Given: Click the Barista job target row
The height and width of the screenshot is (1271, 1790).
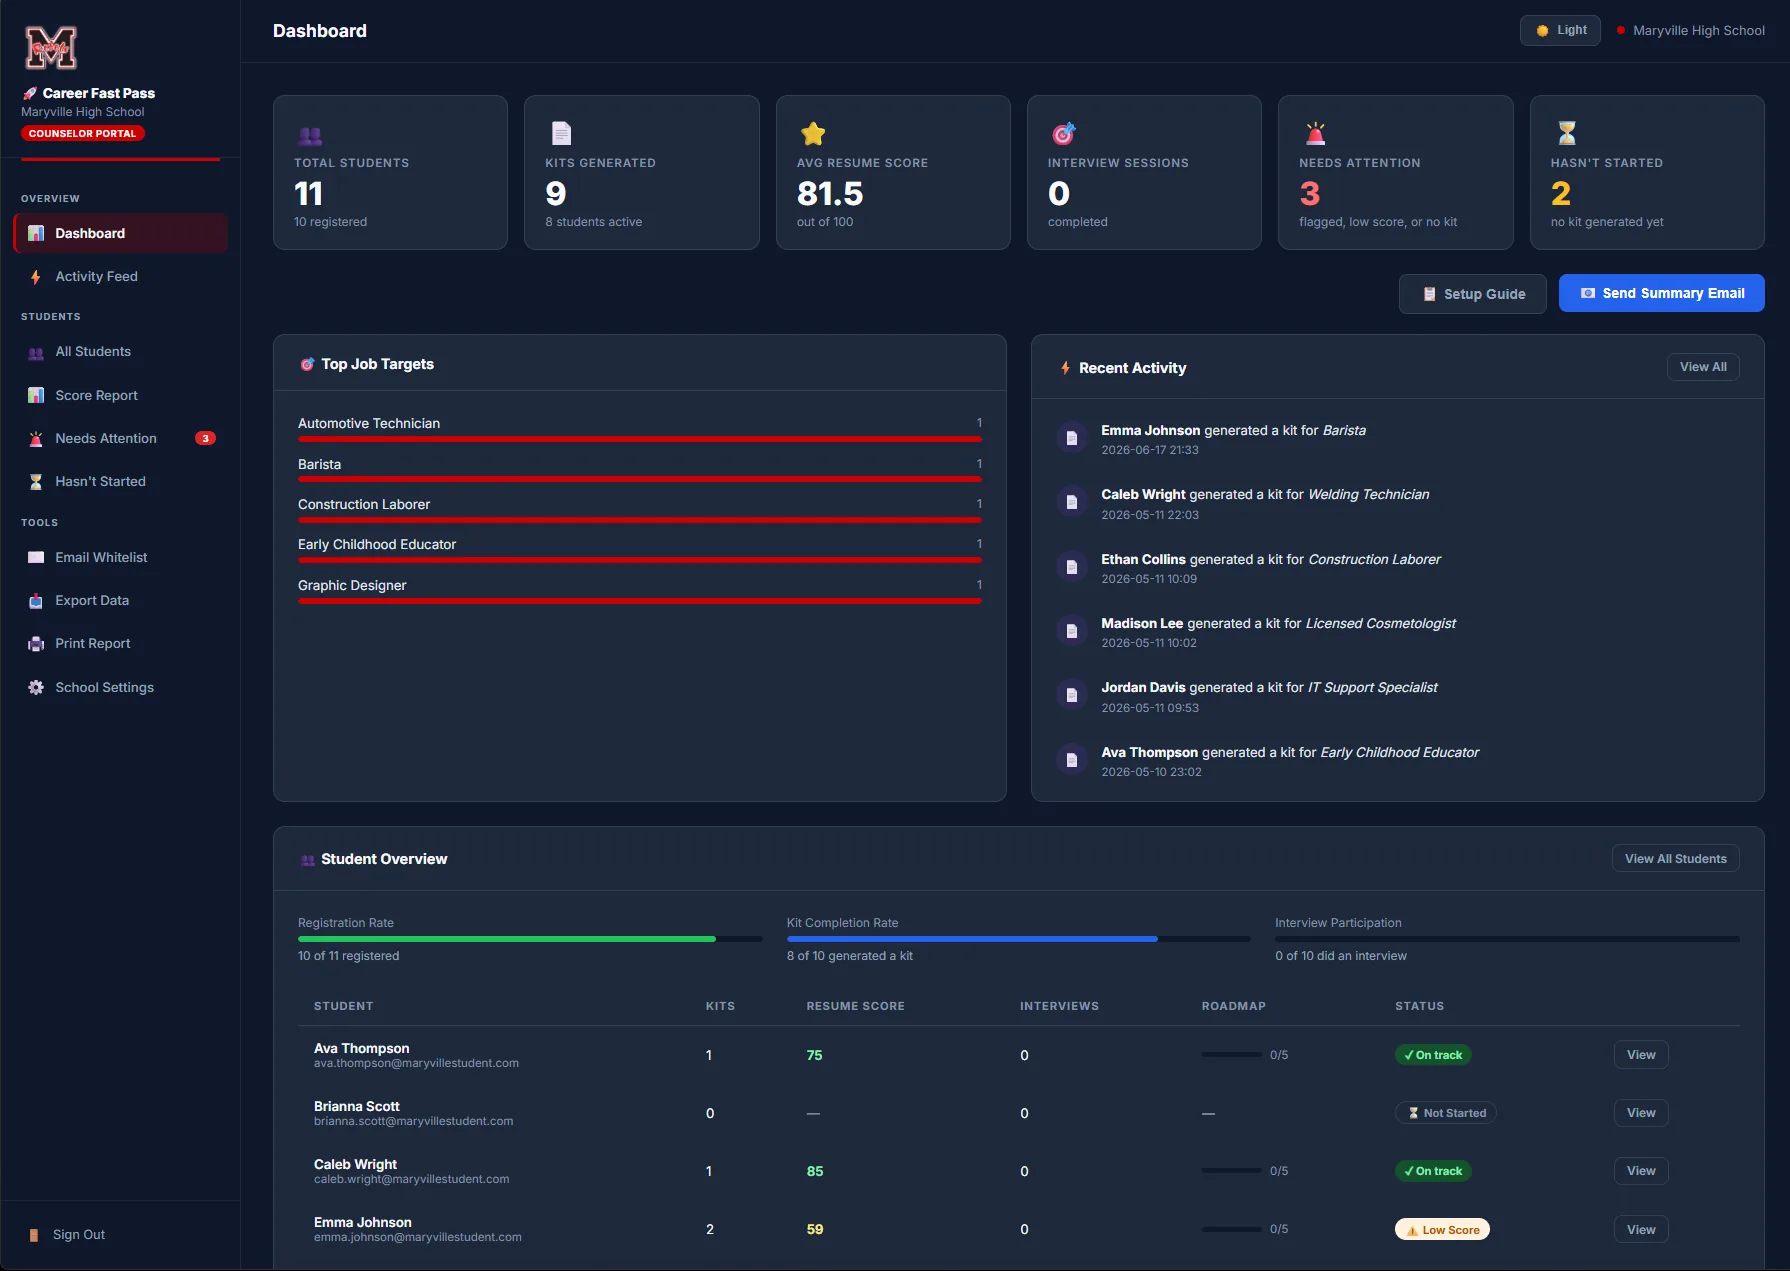Looking at the screenshot, I should 640,470.
